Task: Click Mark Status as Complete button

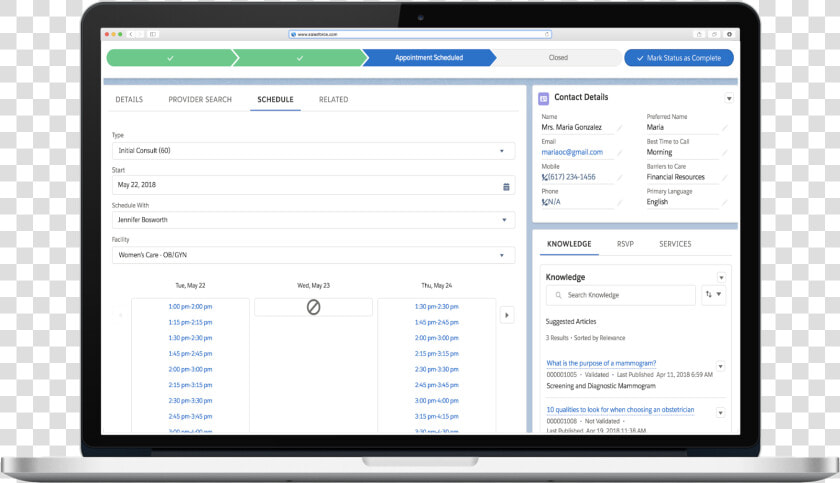Action: [679, 58]
